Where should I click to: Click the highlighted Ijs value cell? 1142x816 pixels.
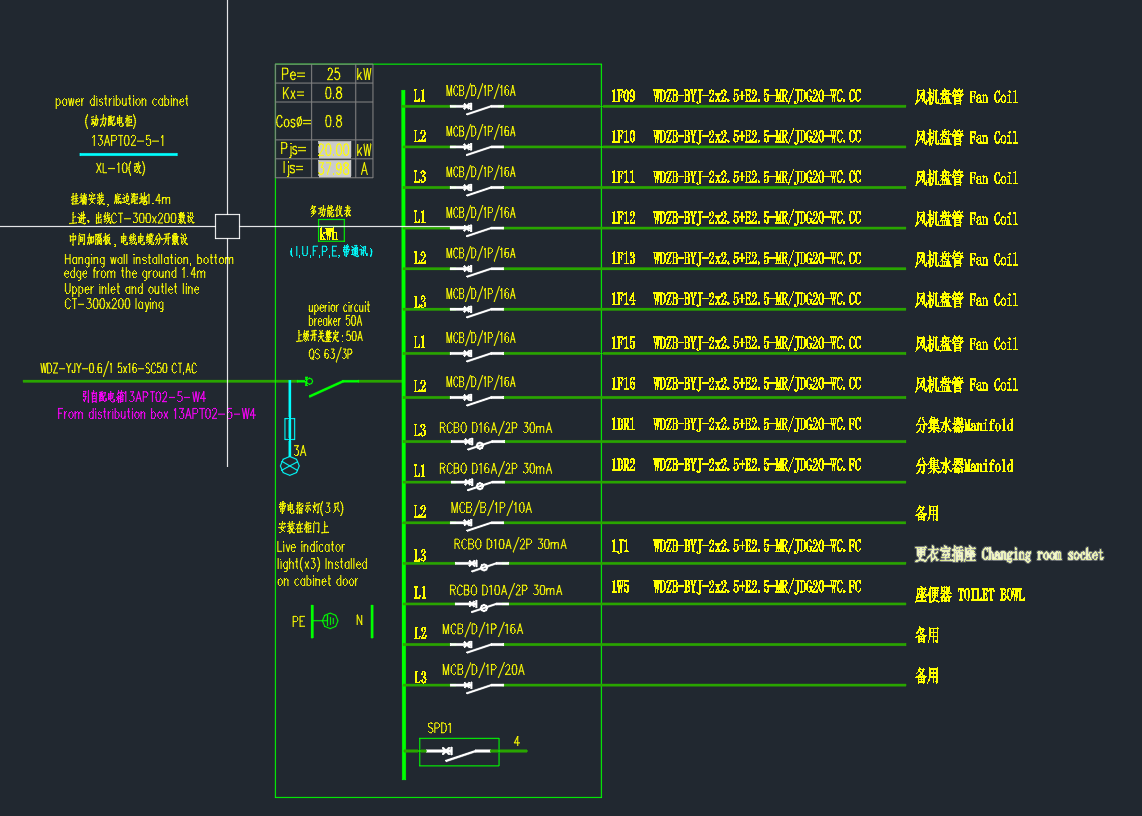coord(333,169)
